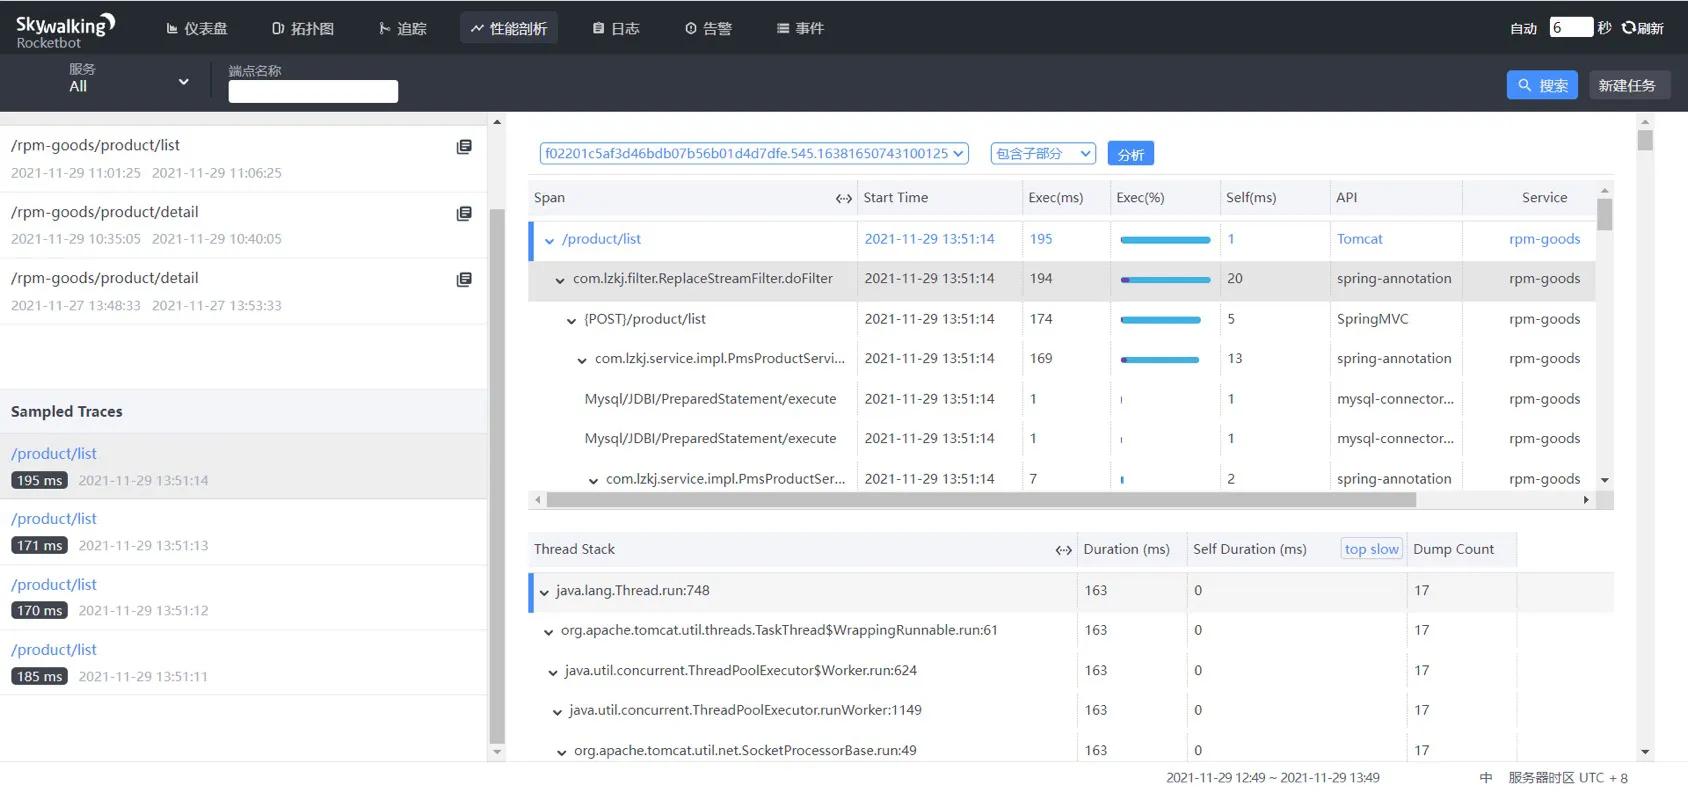1688x793 pixels.
Task: Open the trace segment ID dropdown
Action: tap(754, 153)
